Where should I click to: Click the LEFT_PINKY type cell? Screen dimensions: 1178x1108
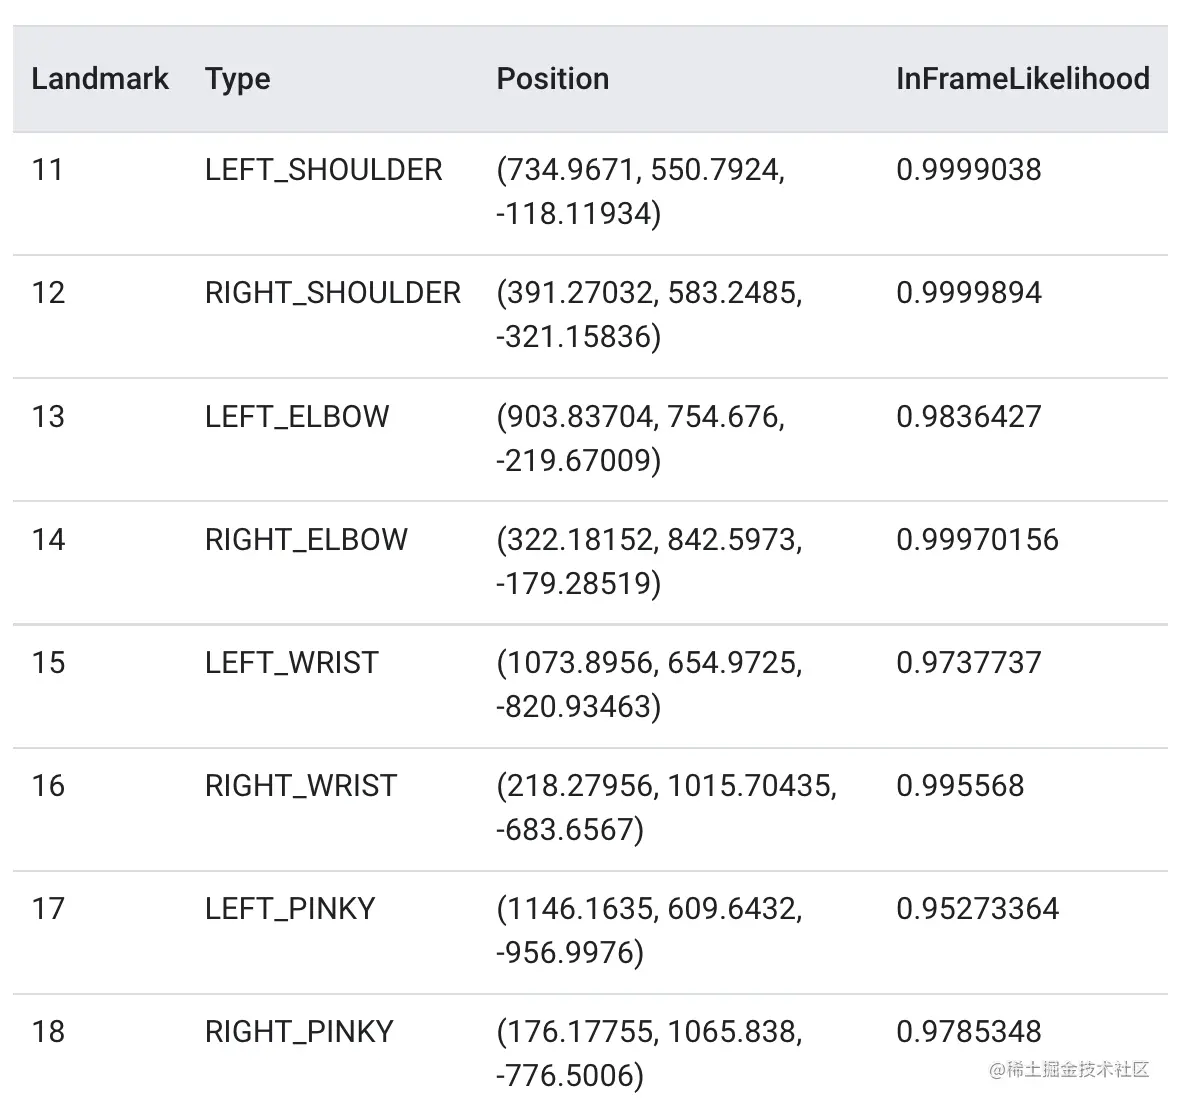289,909
